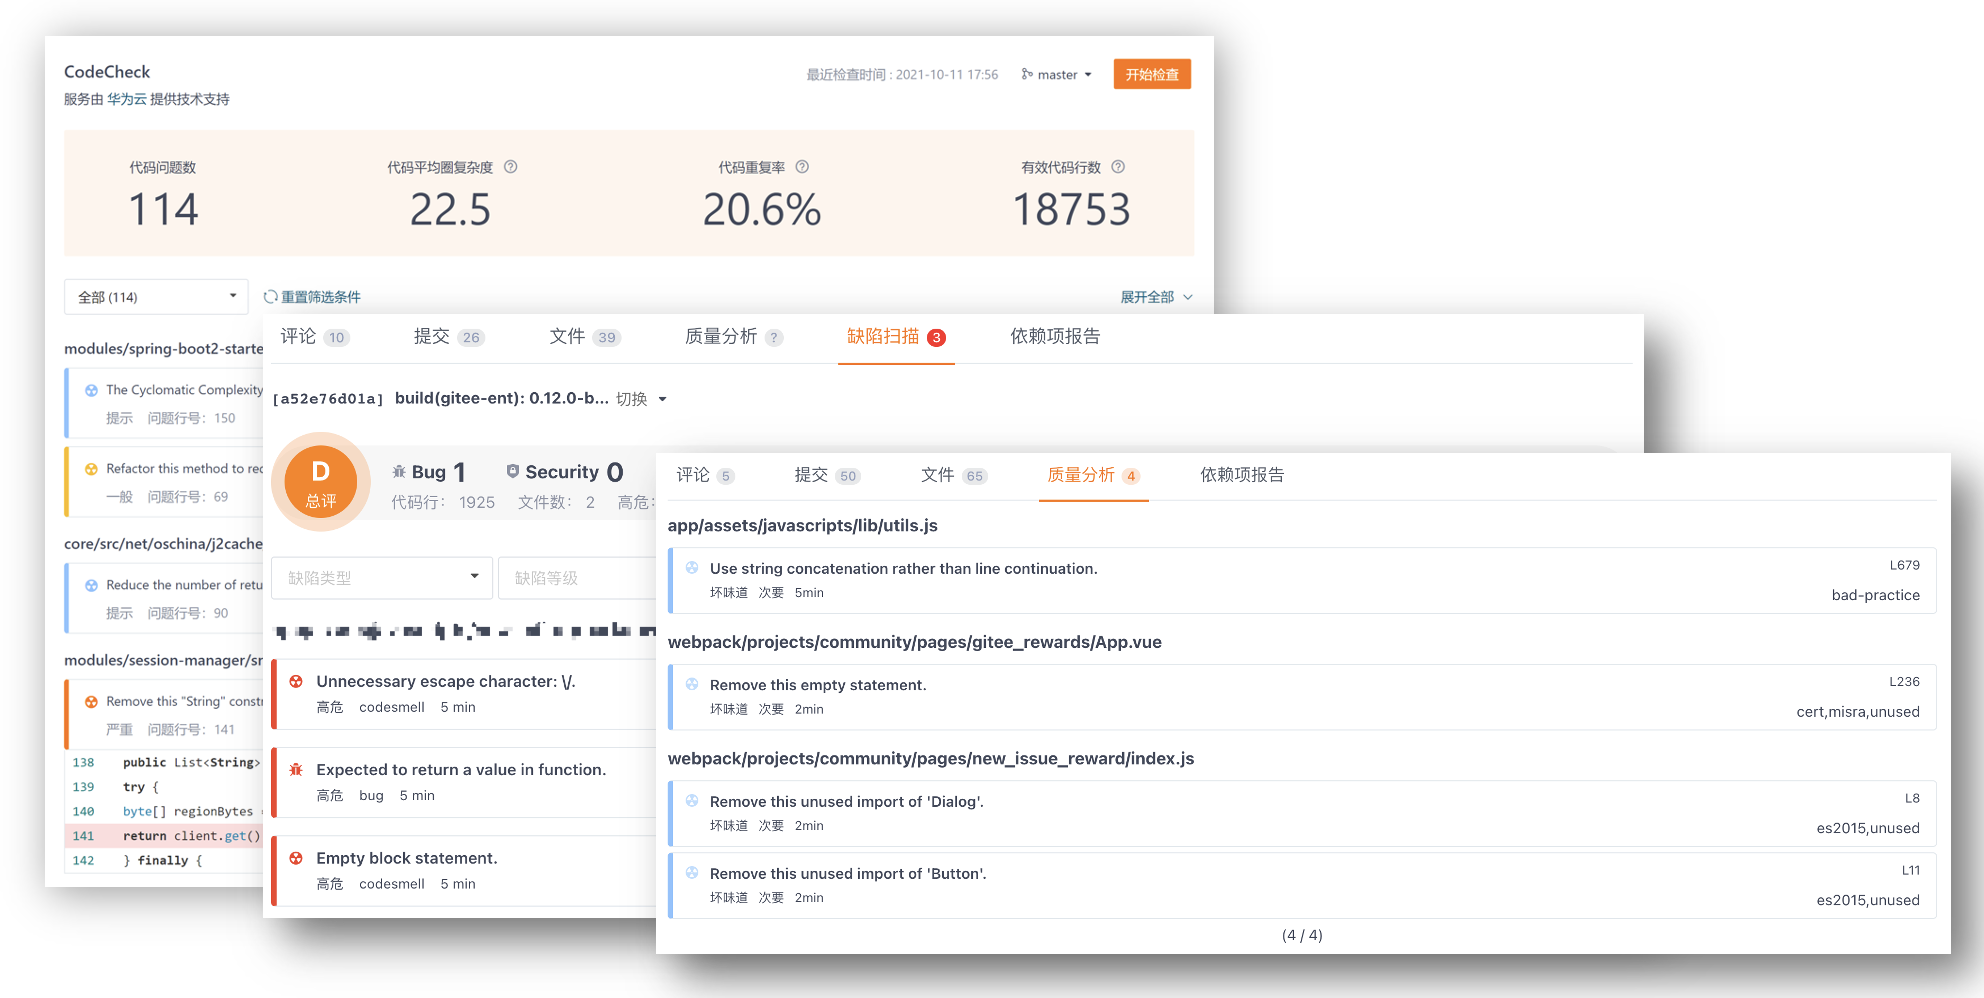Click the D 总评 grade badge
This screenshot has height=998, width=1984.
[321, 482]
